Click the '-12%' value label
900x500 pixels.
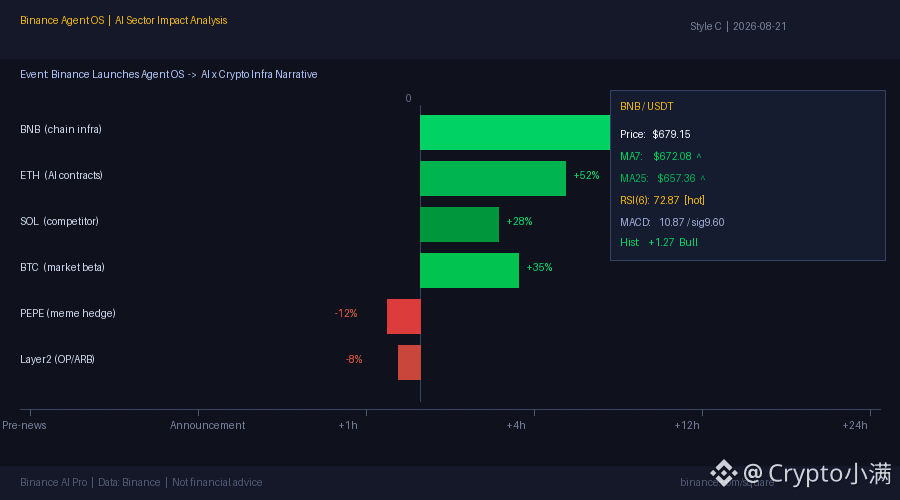pos(346,313)
